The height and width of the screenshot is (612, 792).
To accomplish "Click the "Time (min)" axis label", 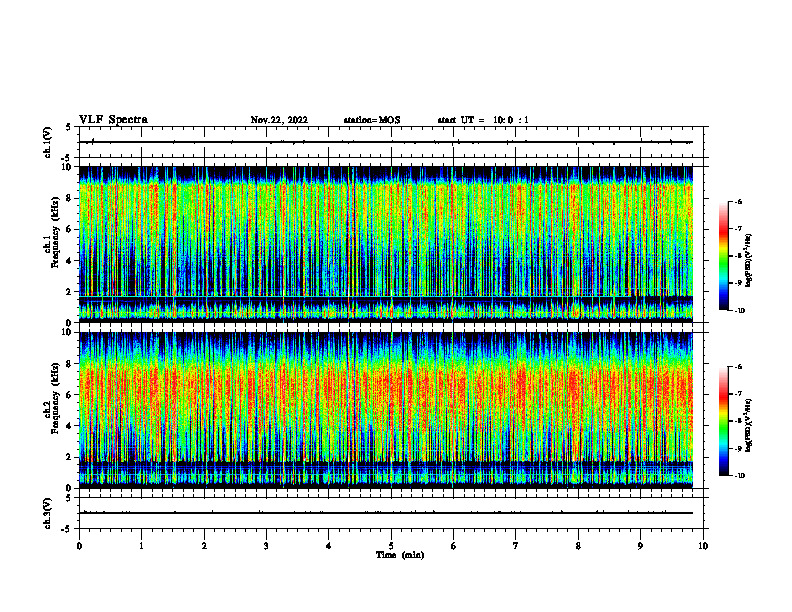I will pyautogui.click(x=400, y=555).
